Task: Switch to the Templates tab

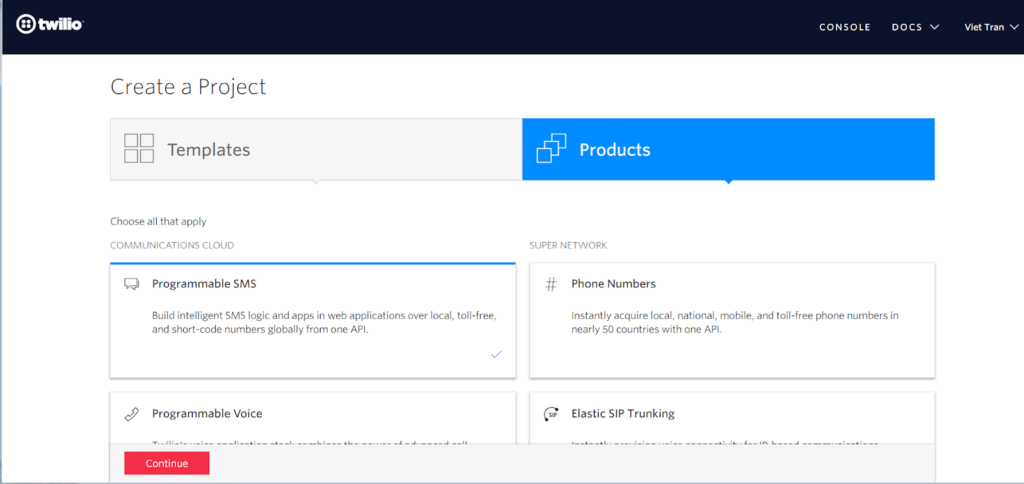Action: (x=316, y=149)
